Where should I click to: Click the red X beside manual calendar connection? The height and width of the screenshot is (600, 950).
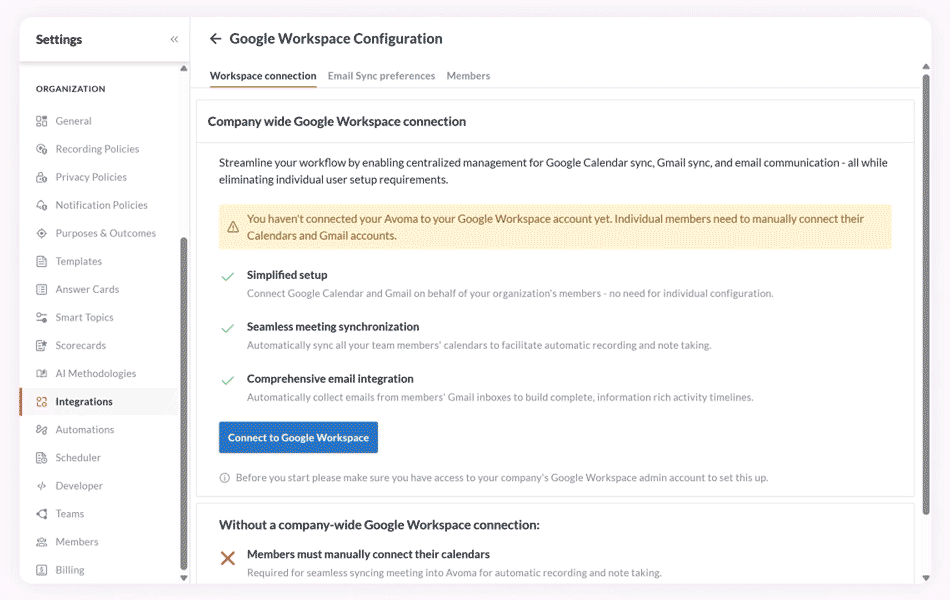[228, 558]
